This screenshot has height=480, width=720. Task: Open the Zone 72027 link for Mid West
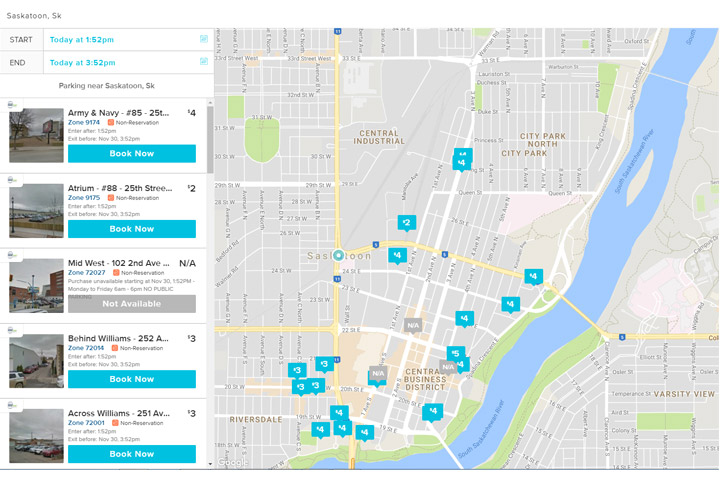pos(86,273)
